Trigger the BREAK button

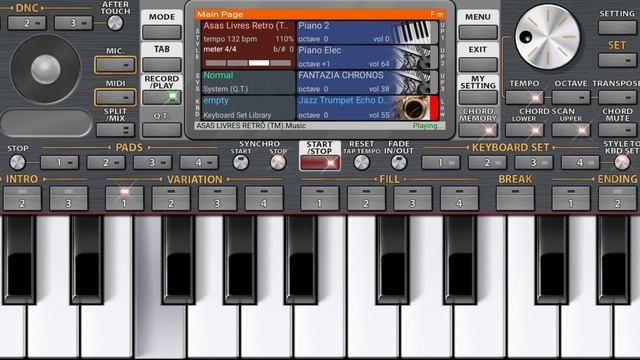click(x=515, y=198)
